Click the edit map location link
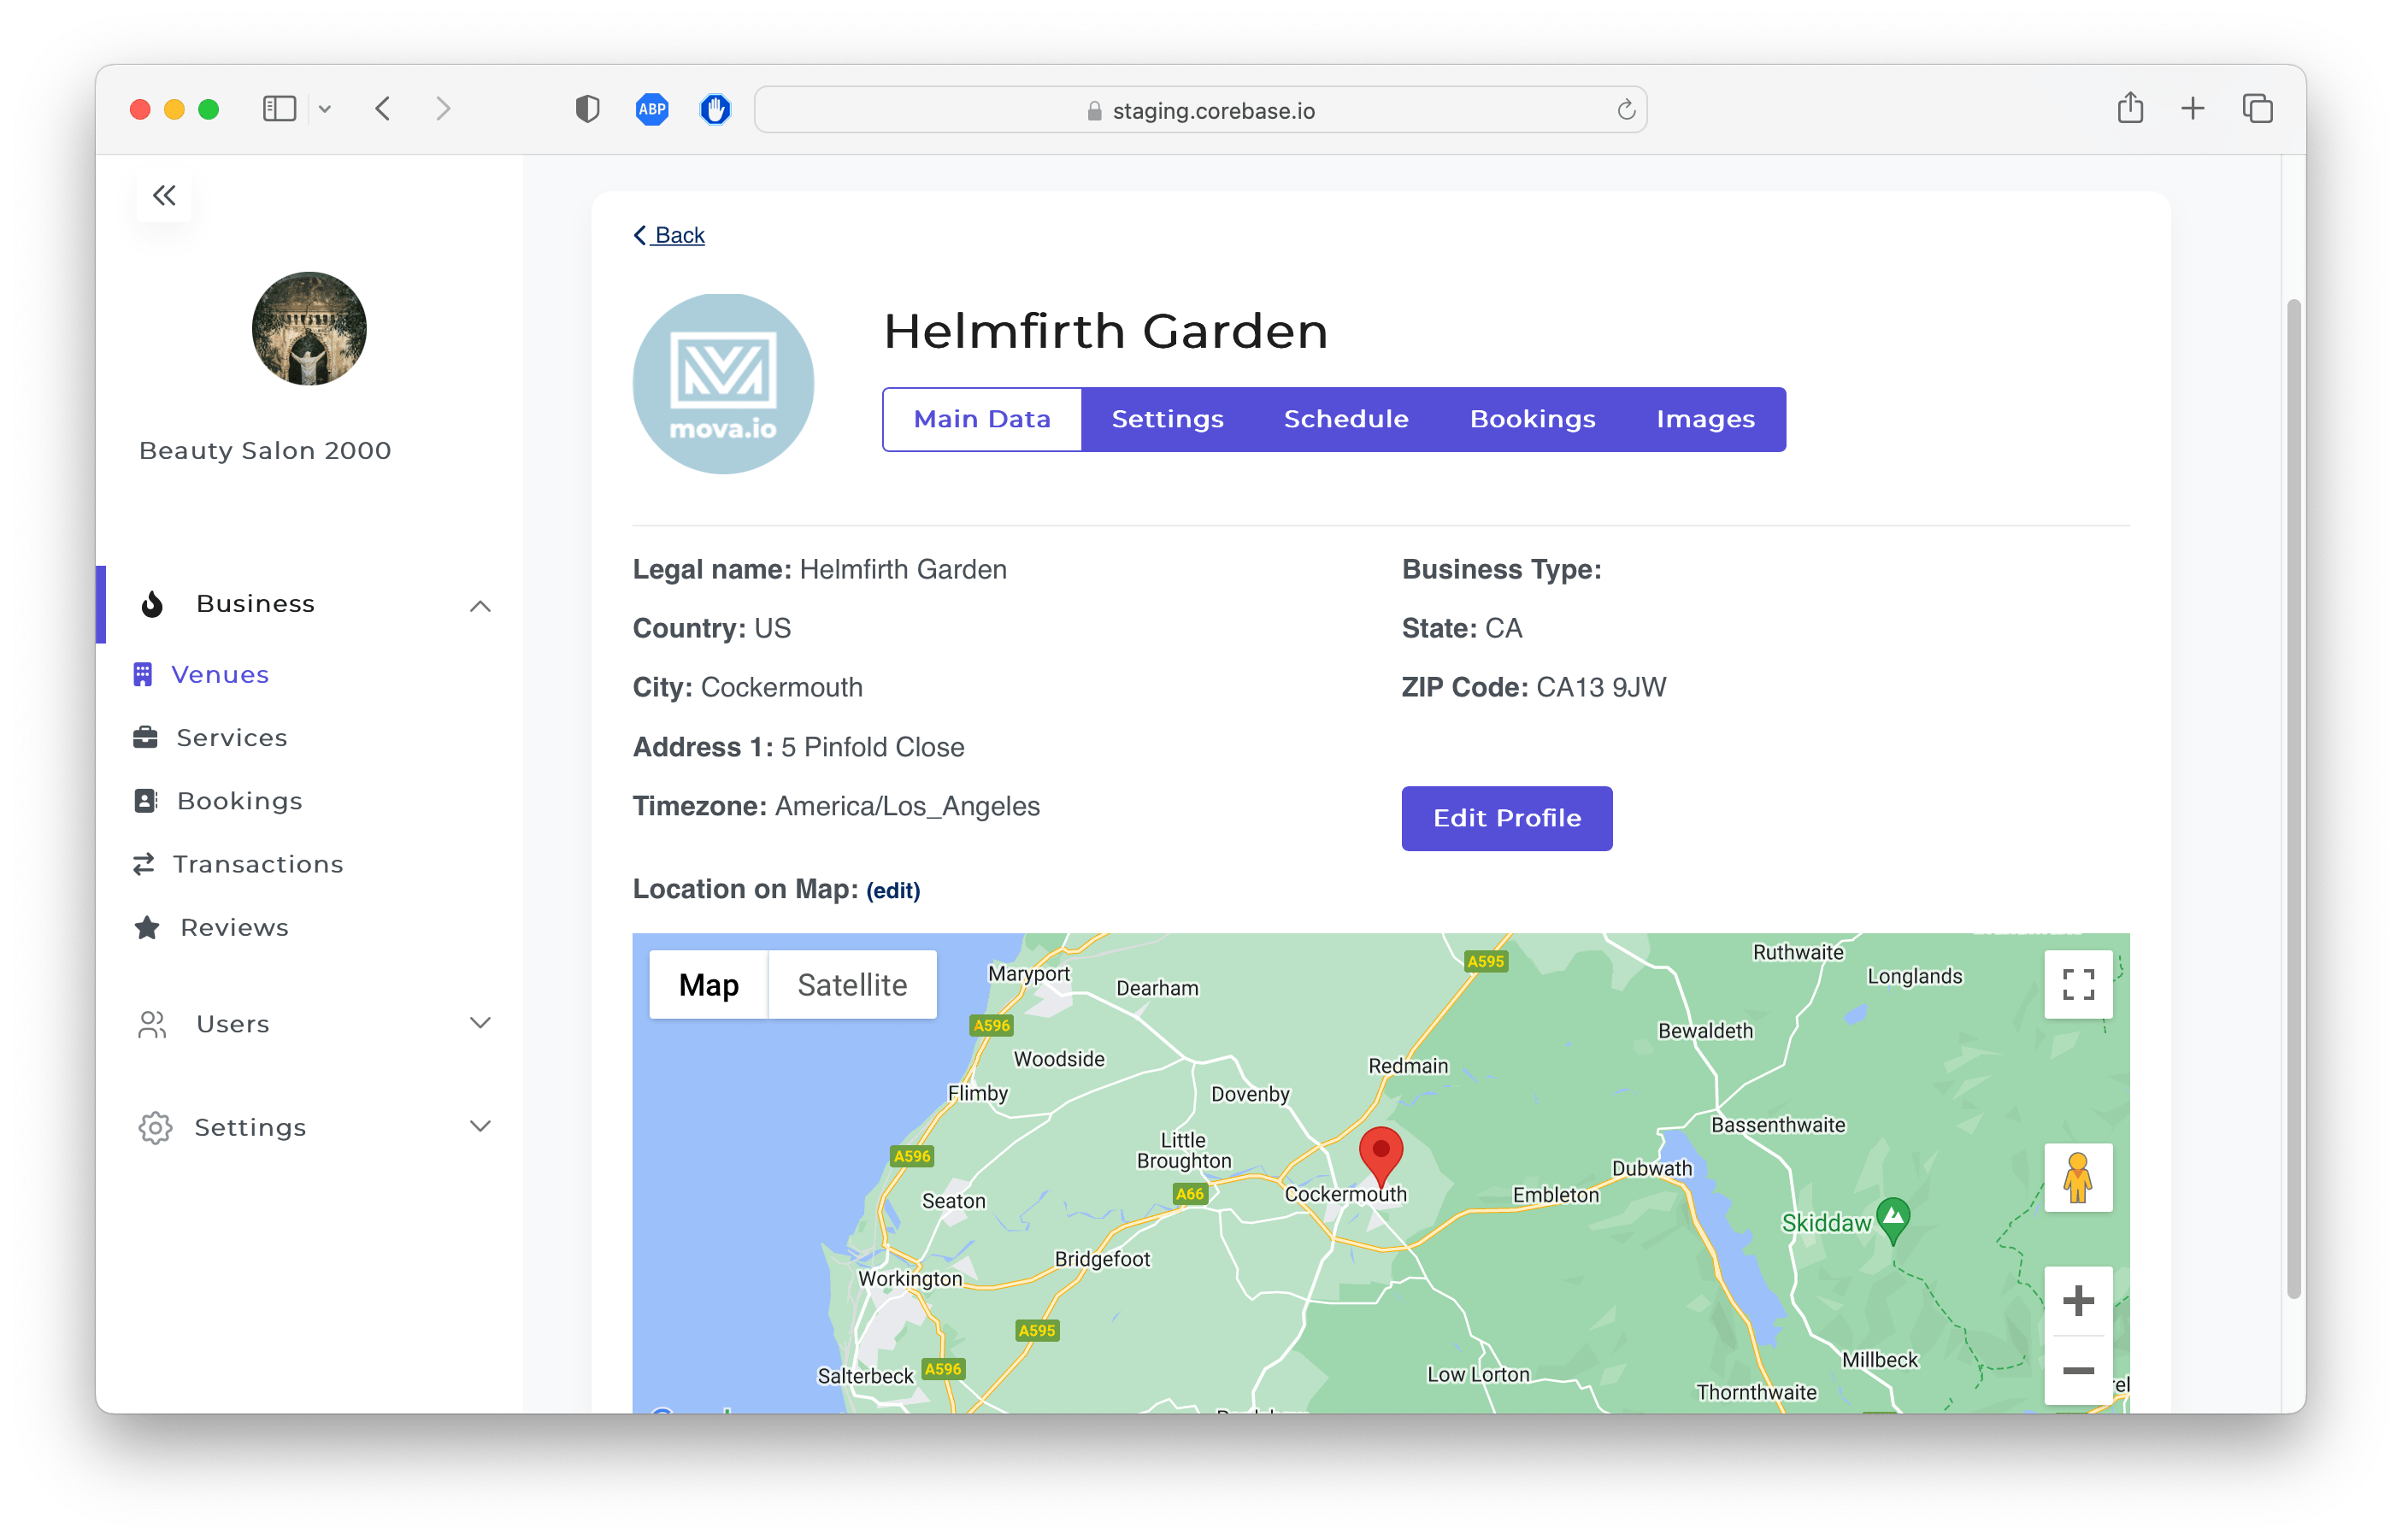The image size is (2402, 1540). click(893, 890)
